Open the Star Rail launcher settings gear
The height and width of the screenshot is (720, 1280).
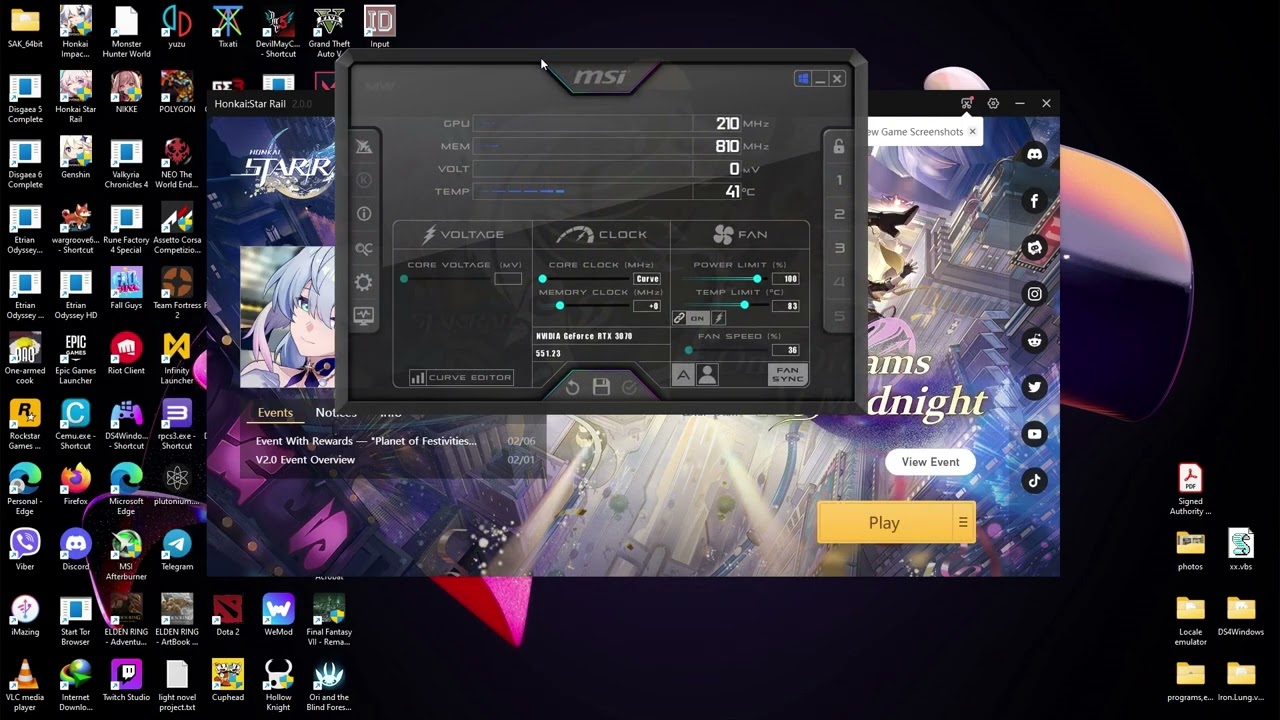[993, 103]
